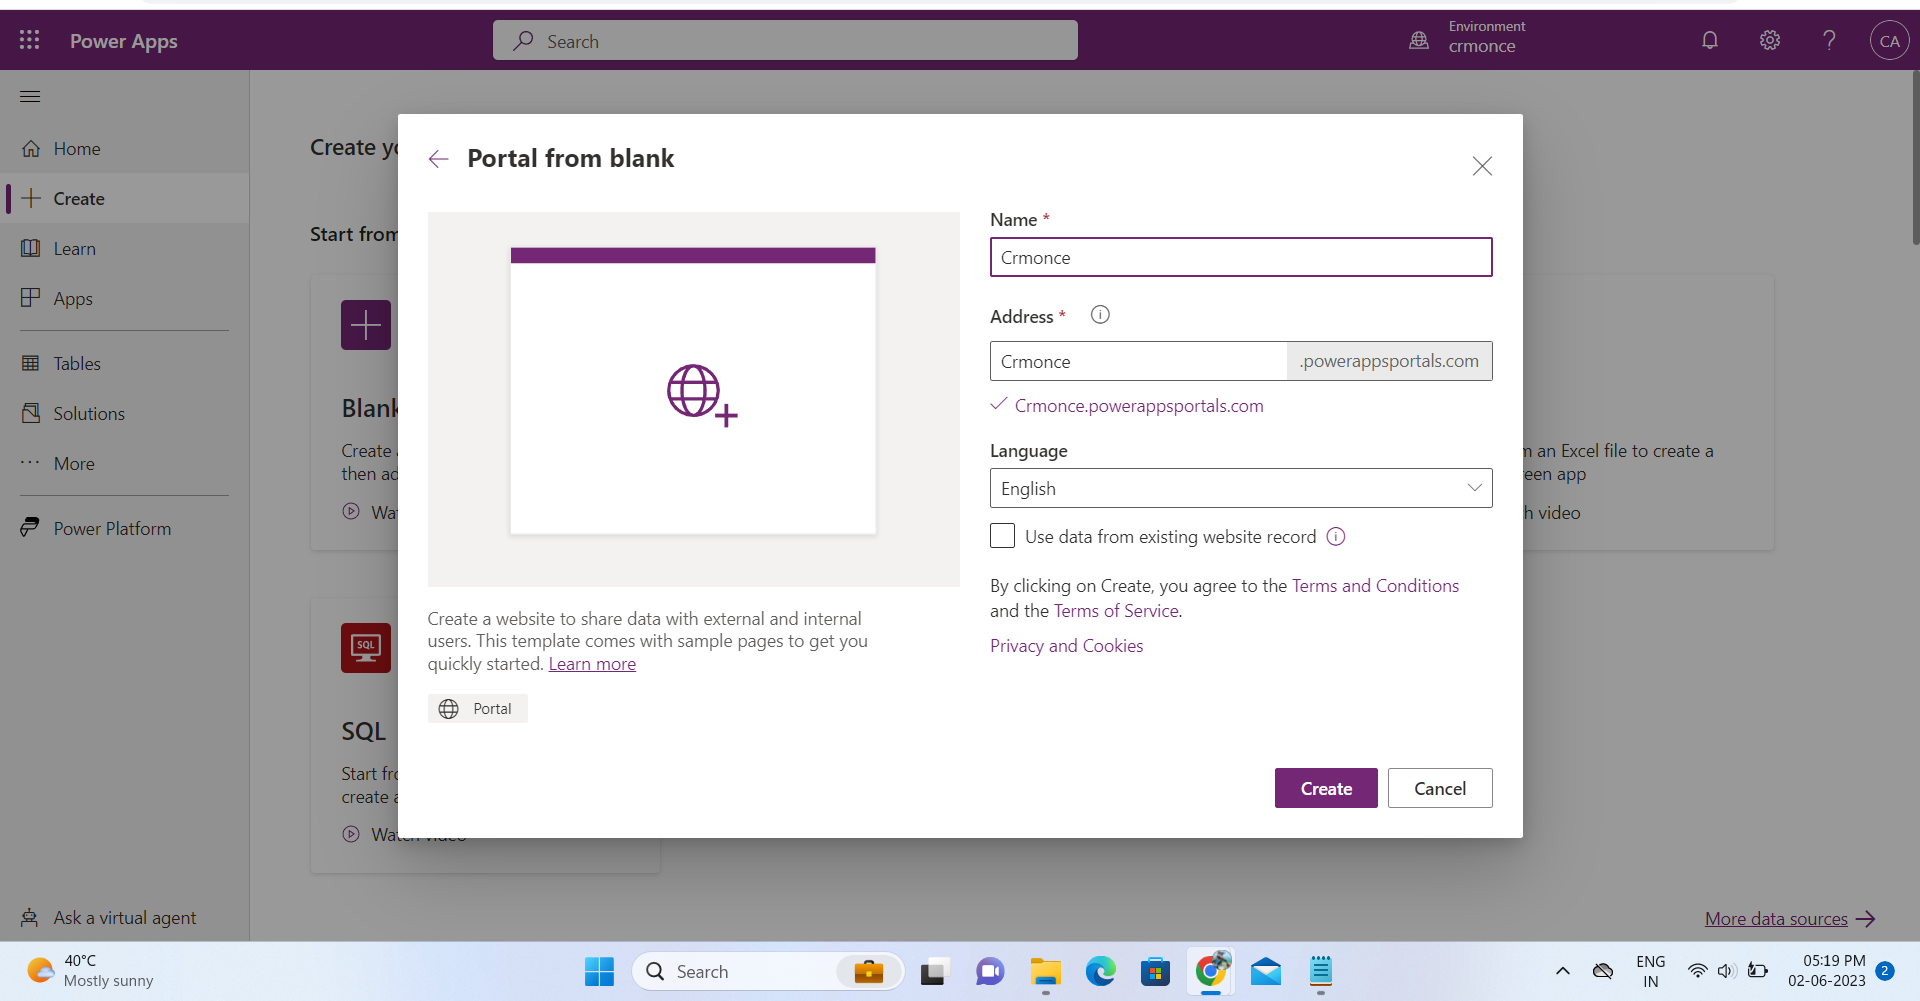
Task: Click the globe plus portal preview image
Action: 702,395
